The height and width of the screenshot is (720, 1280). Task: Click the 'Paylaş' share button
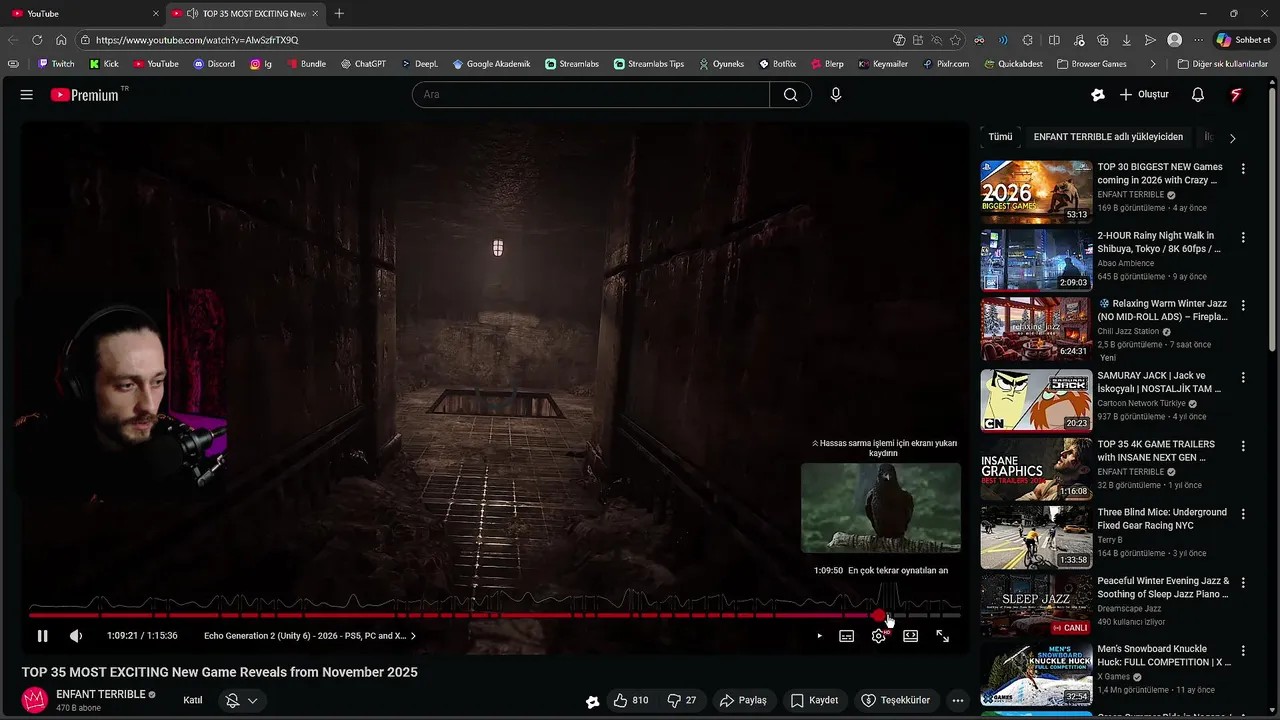(x=743, y=701)
